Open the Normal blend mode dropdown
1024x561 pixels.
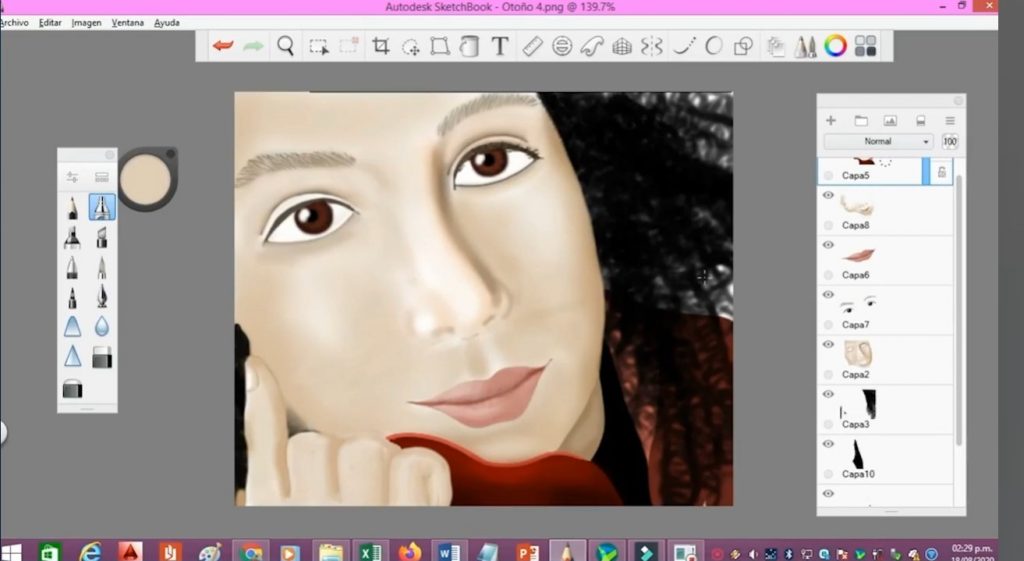(x=878, y=142)
